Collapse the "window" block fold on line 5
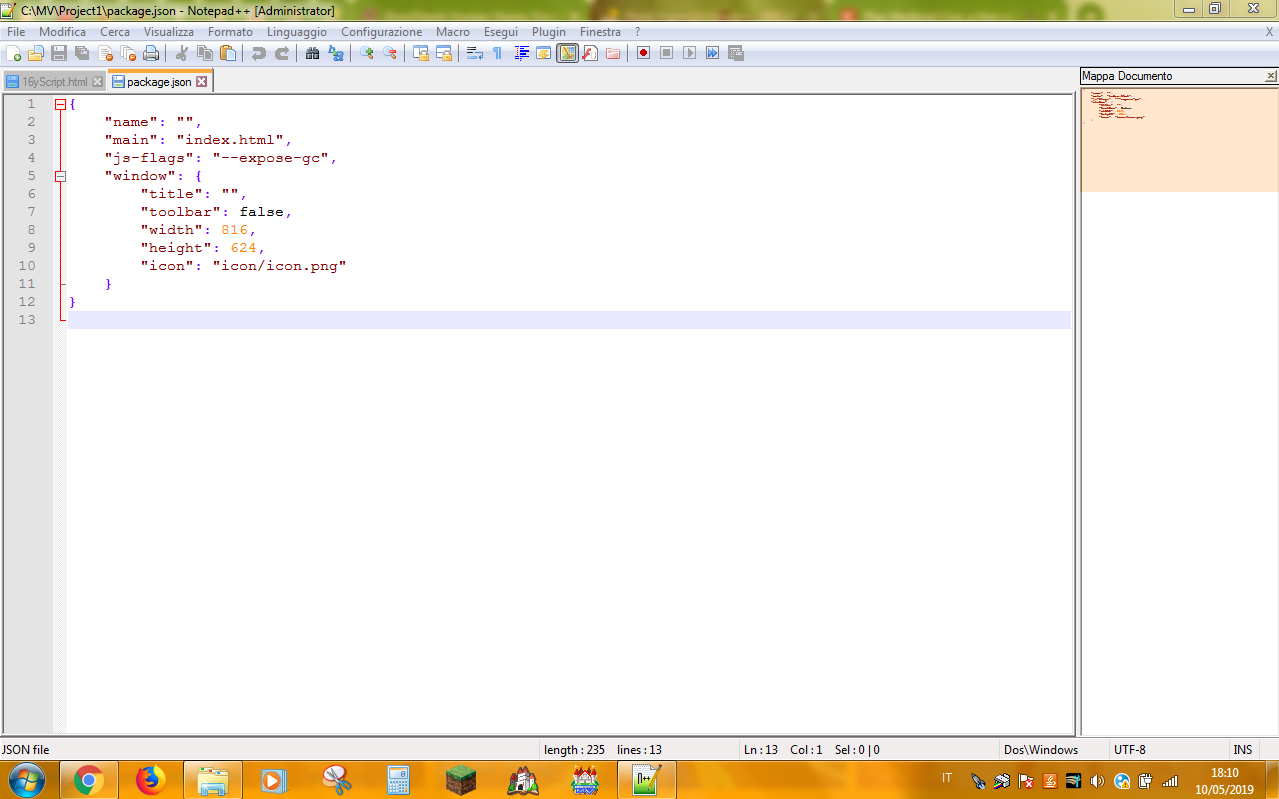 tap(60, 176)
